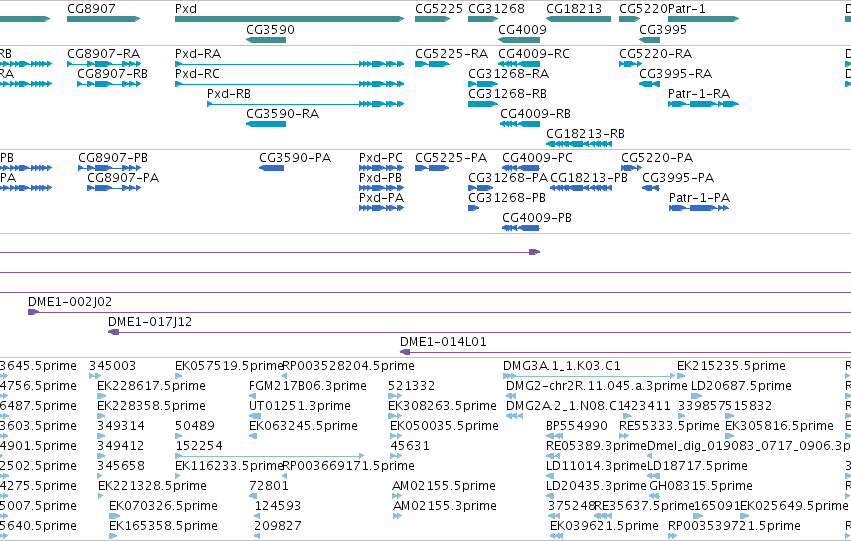Click the RP003669171.5prime EST label
The height and width of the screenshot is (541, 851).
pyautogui.click(x=348, y=466)
